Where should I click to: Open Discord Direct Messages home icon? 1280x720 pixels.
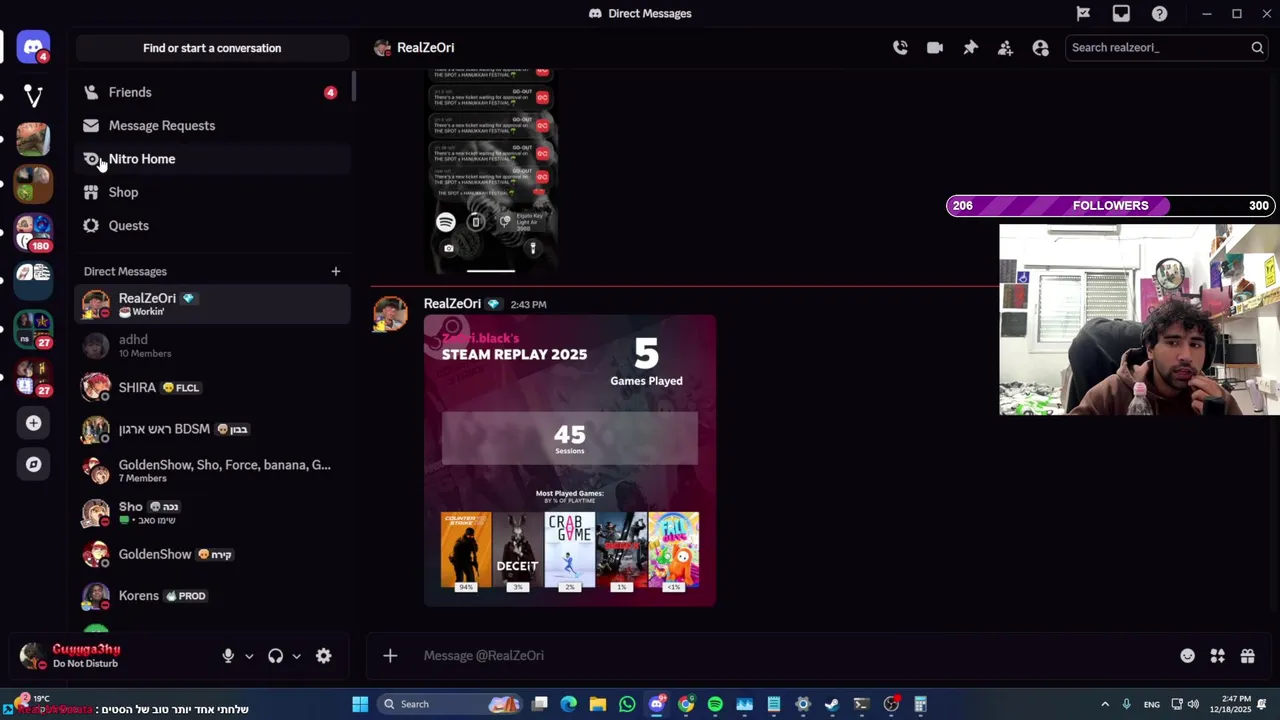[x=33, y=47]
